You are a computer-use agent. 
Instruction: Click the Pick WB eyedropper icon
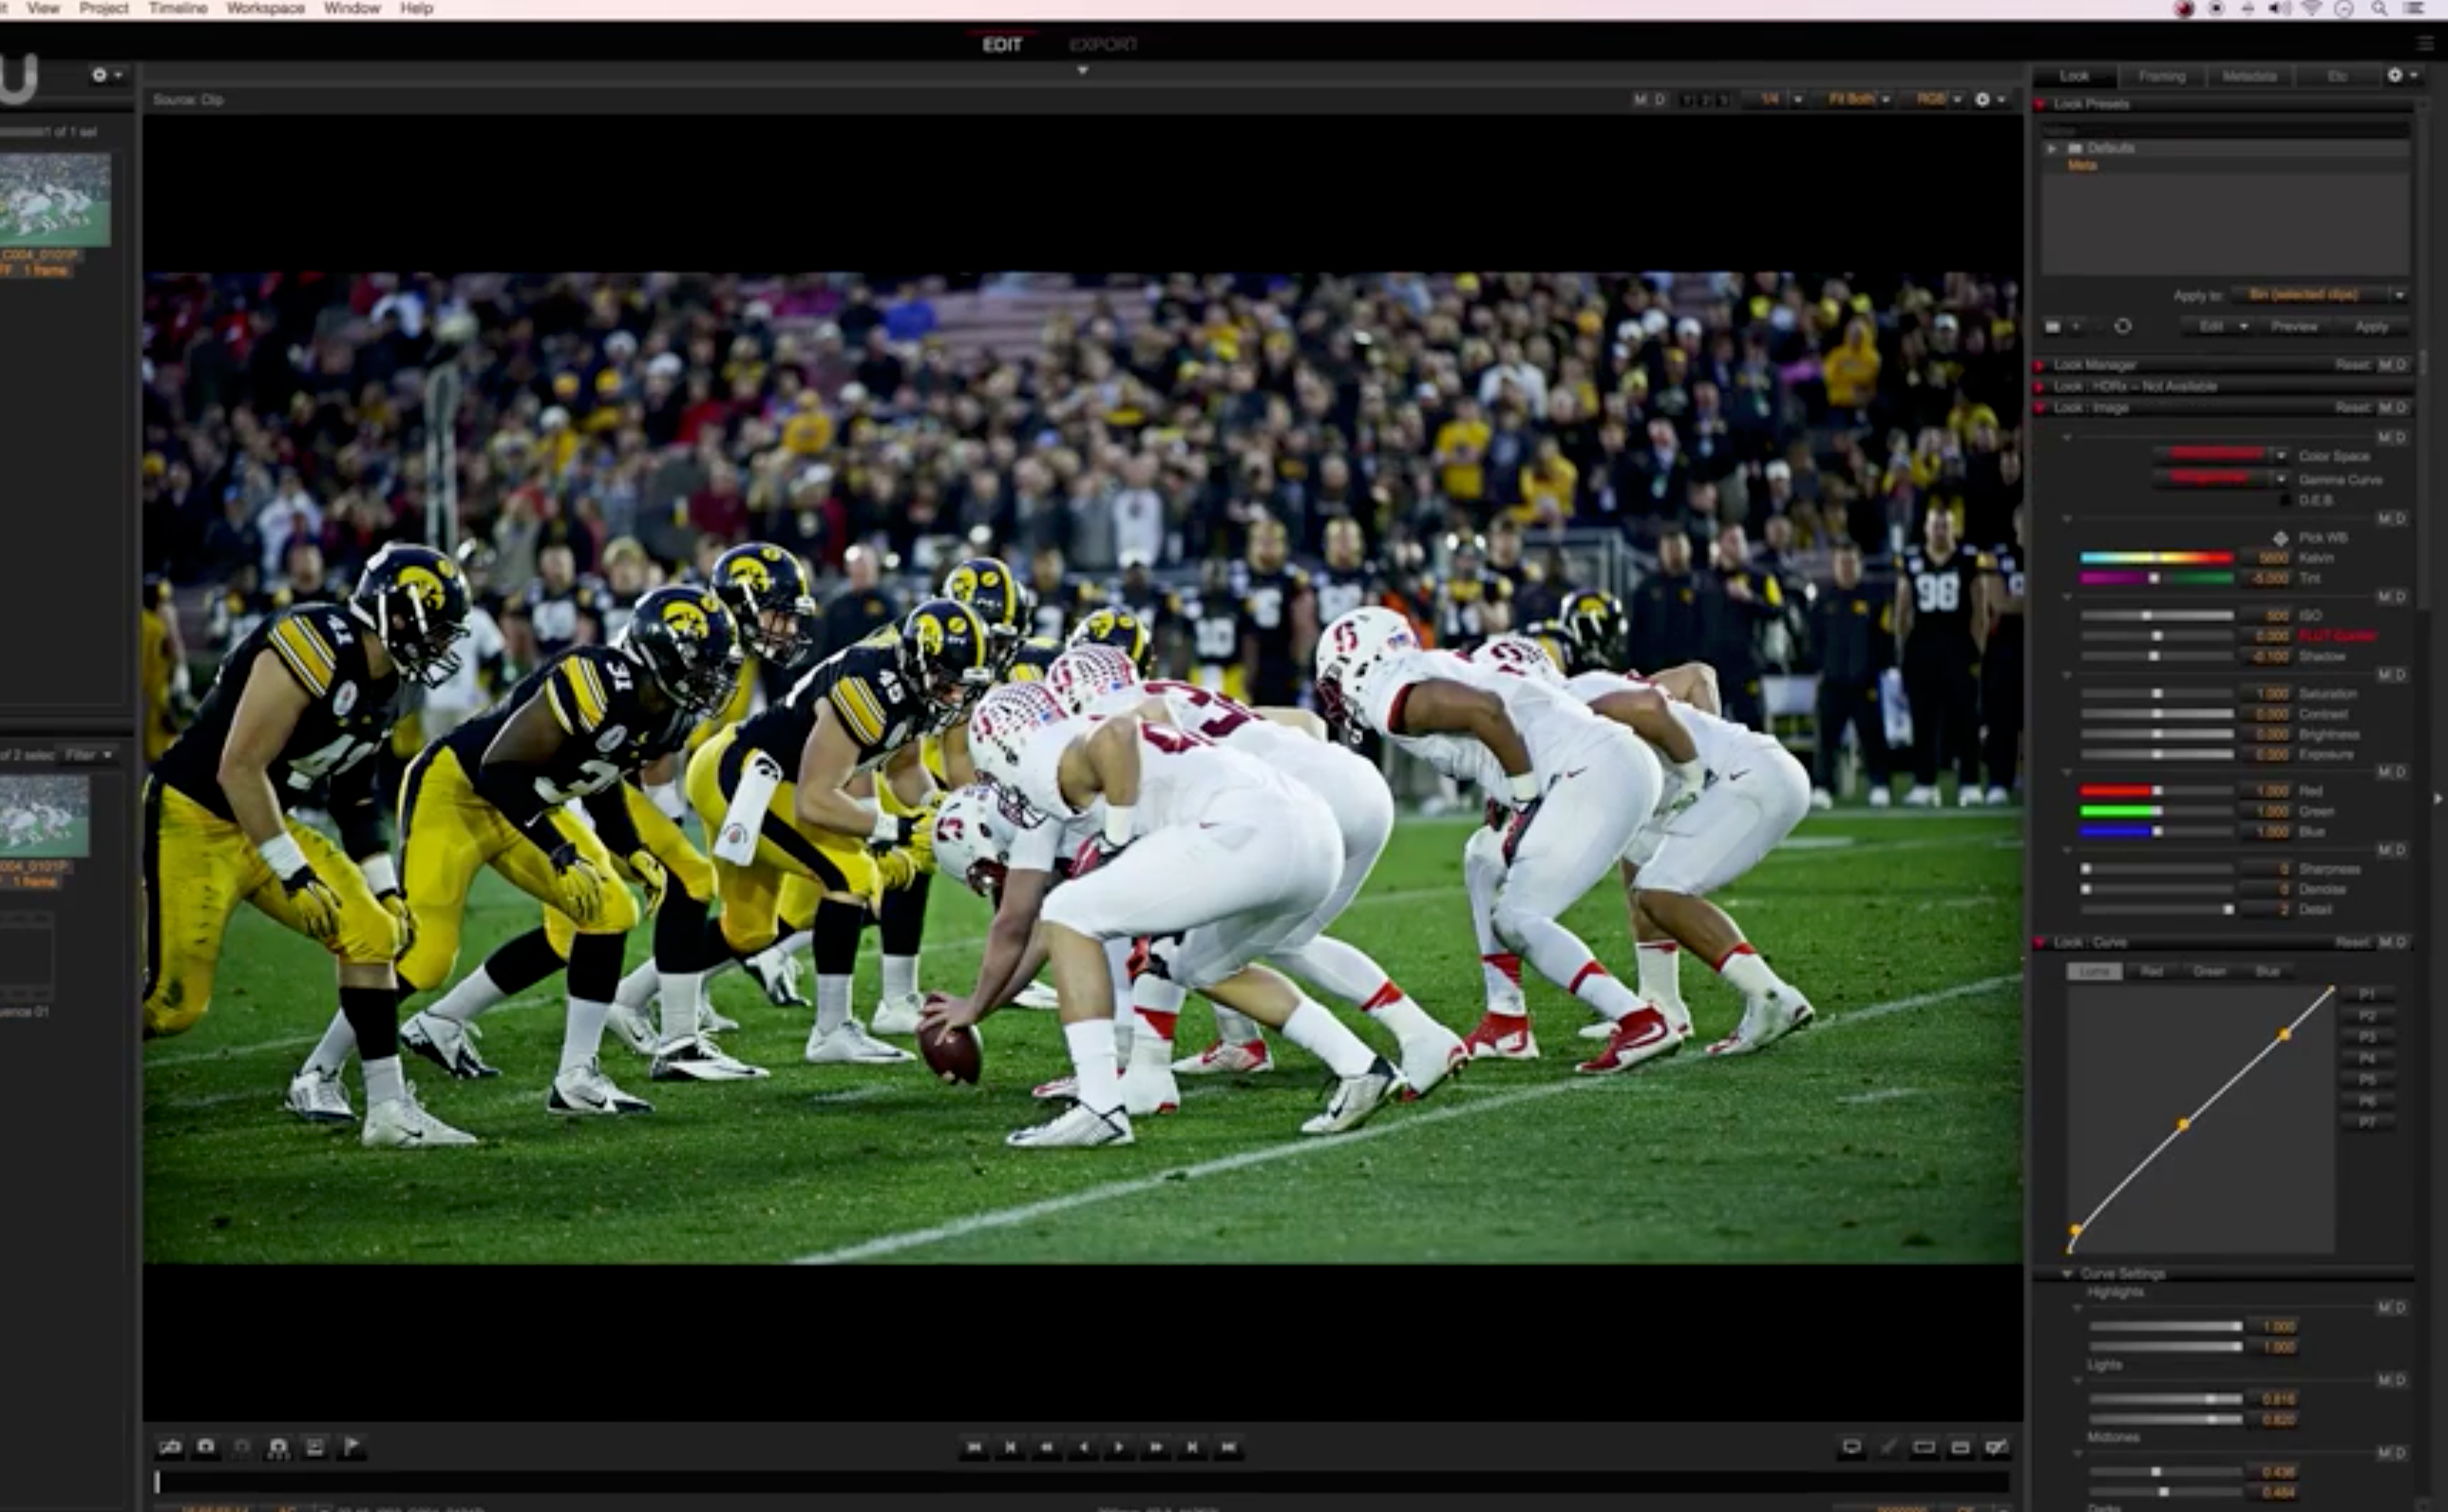pos(2280,538)
